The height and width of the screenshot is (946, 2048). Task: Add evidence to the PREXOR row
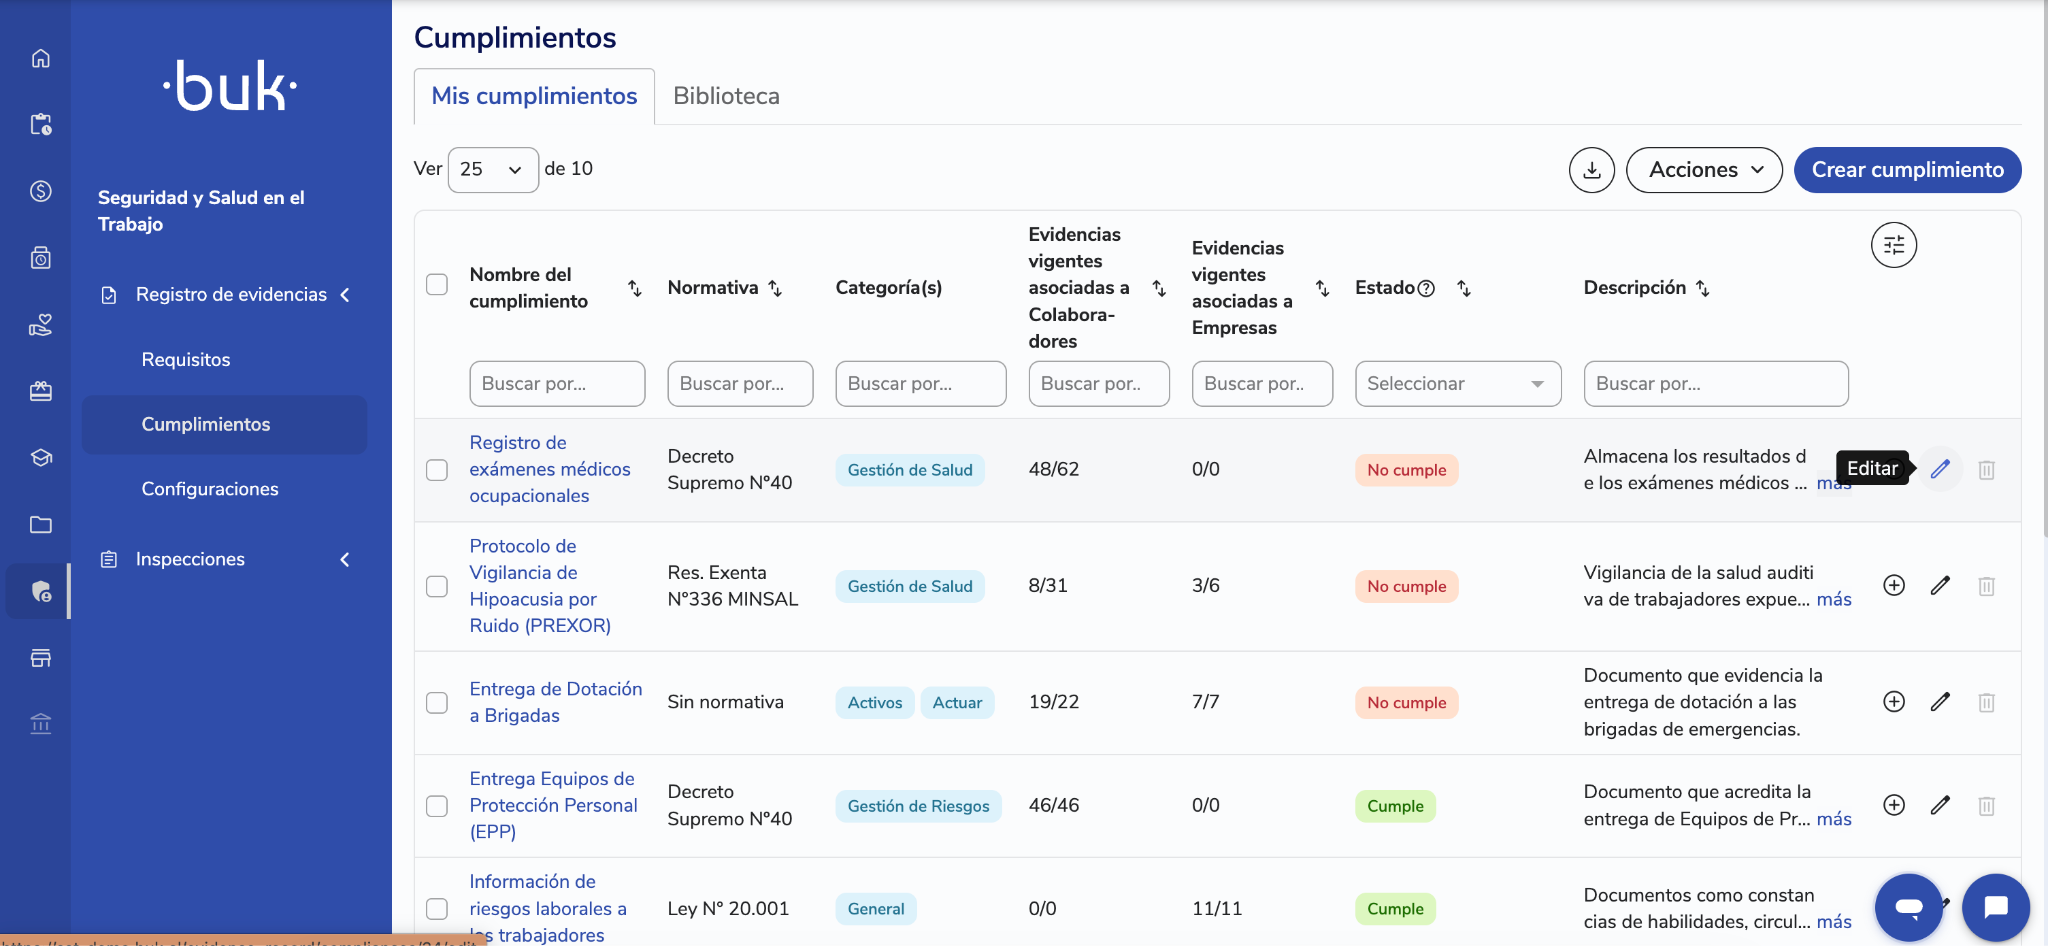1894,585
